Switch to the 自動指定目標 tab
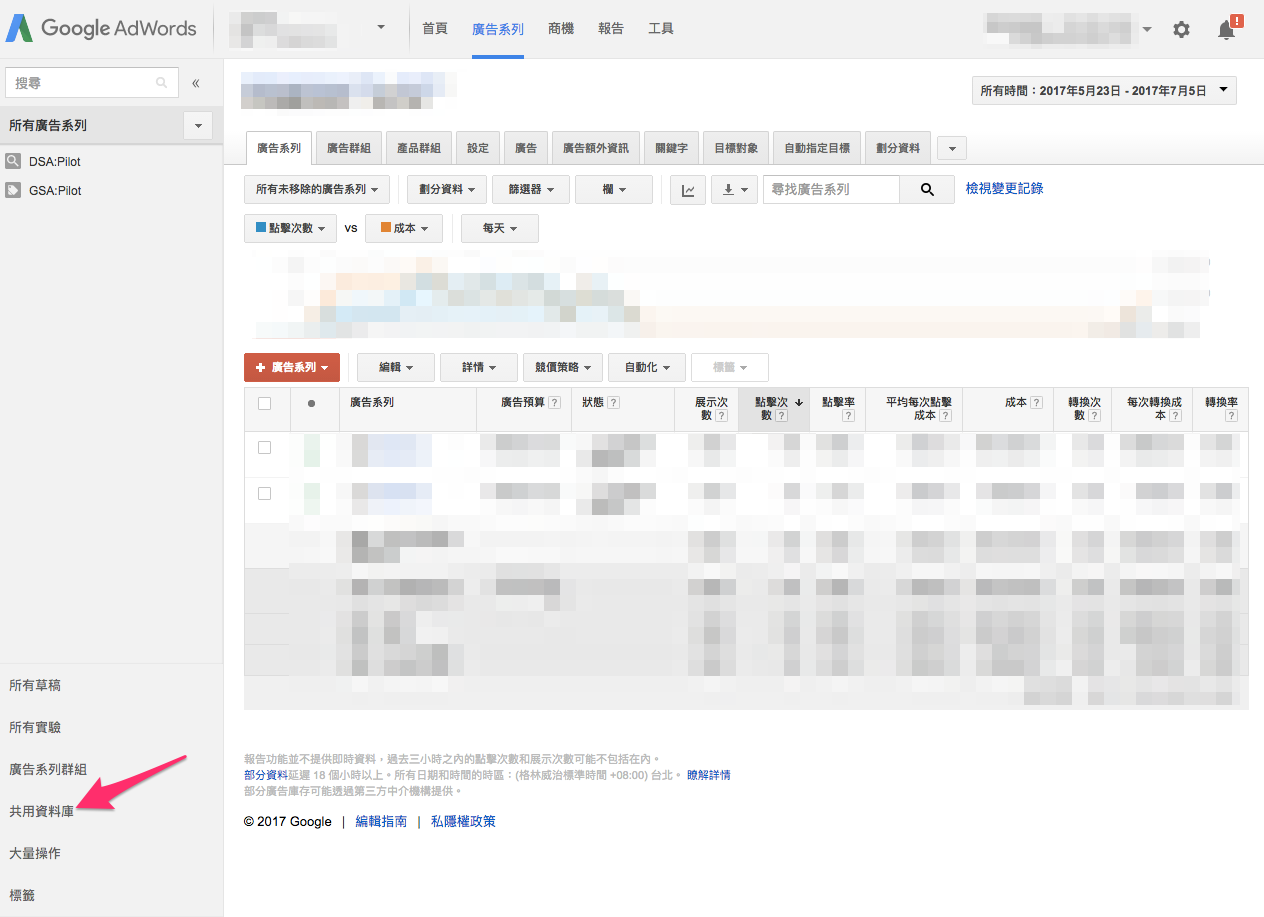 817,148
